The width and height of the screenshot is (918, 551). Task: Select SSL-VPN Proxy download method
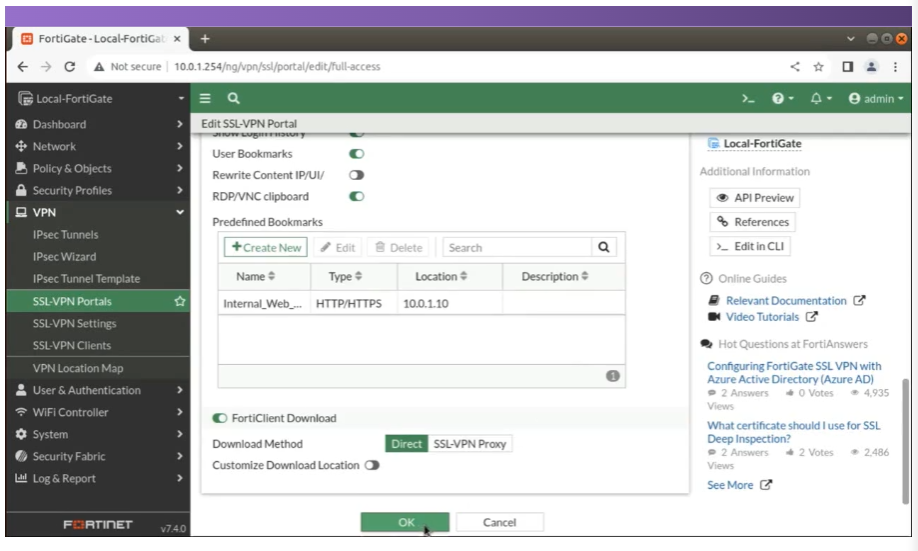pyautogui.click(x=470, y=444)
